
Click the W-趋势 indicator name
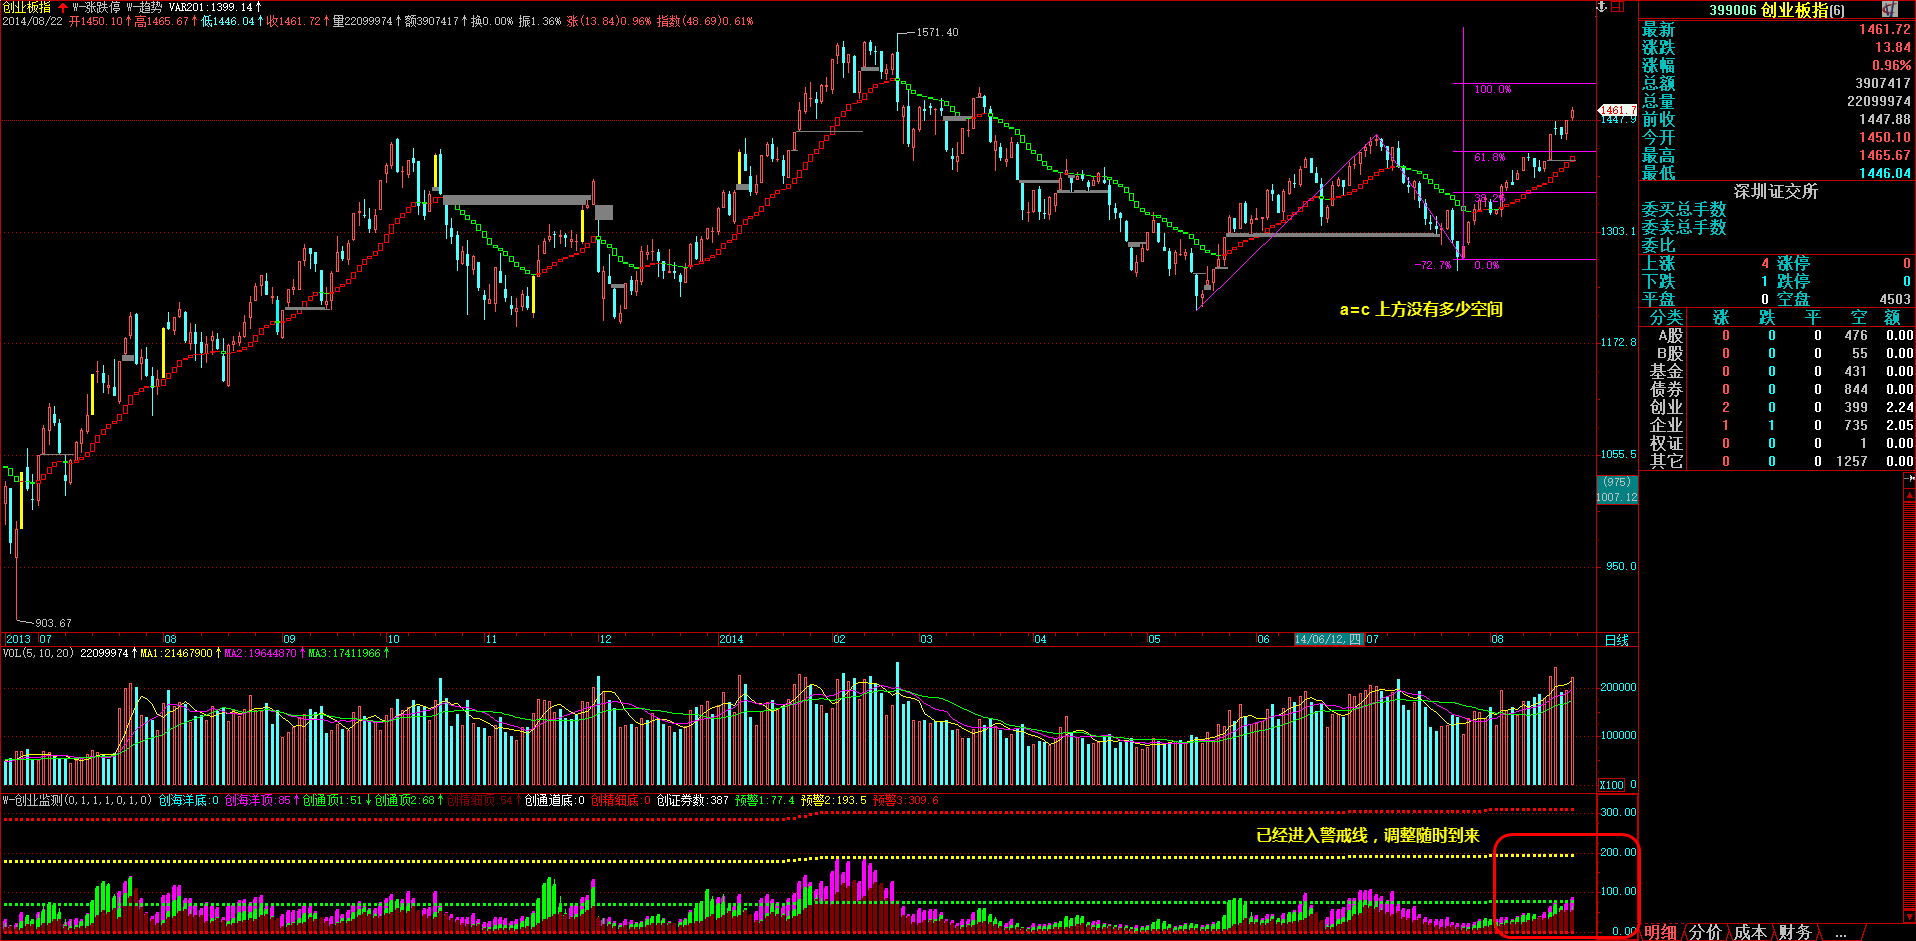(x=144, y=7)
